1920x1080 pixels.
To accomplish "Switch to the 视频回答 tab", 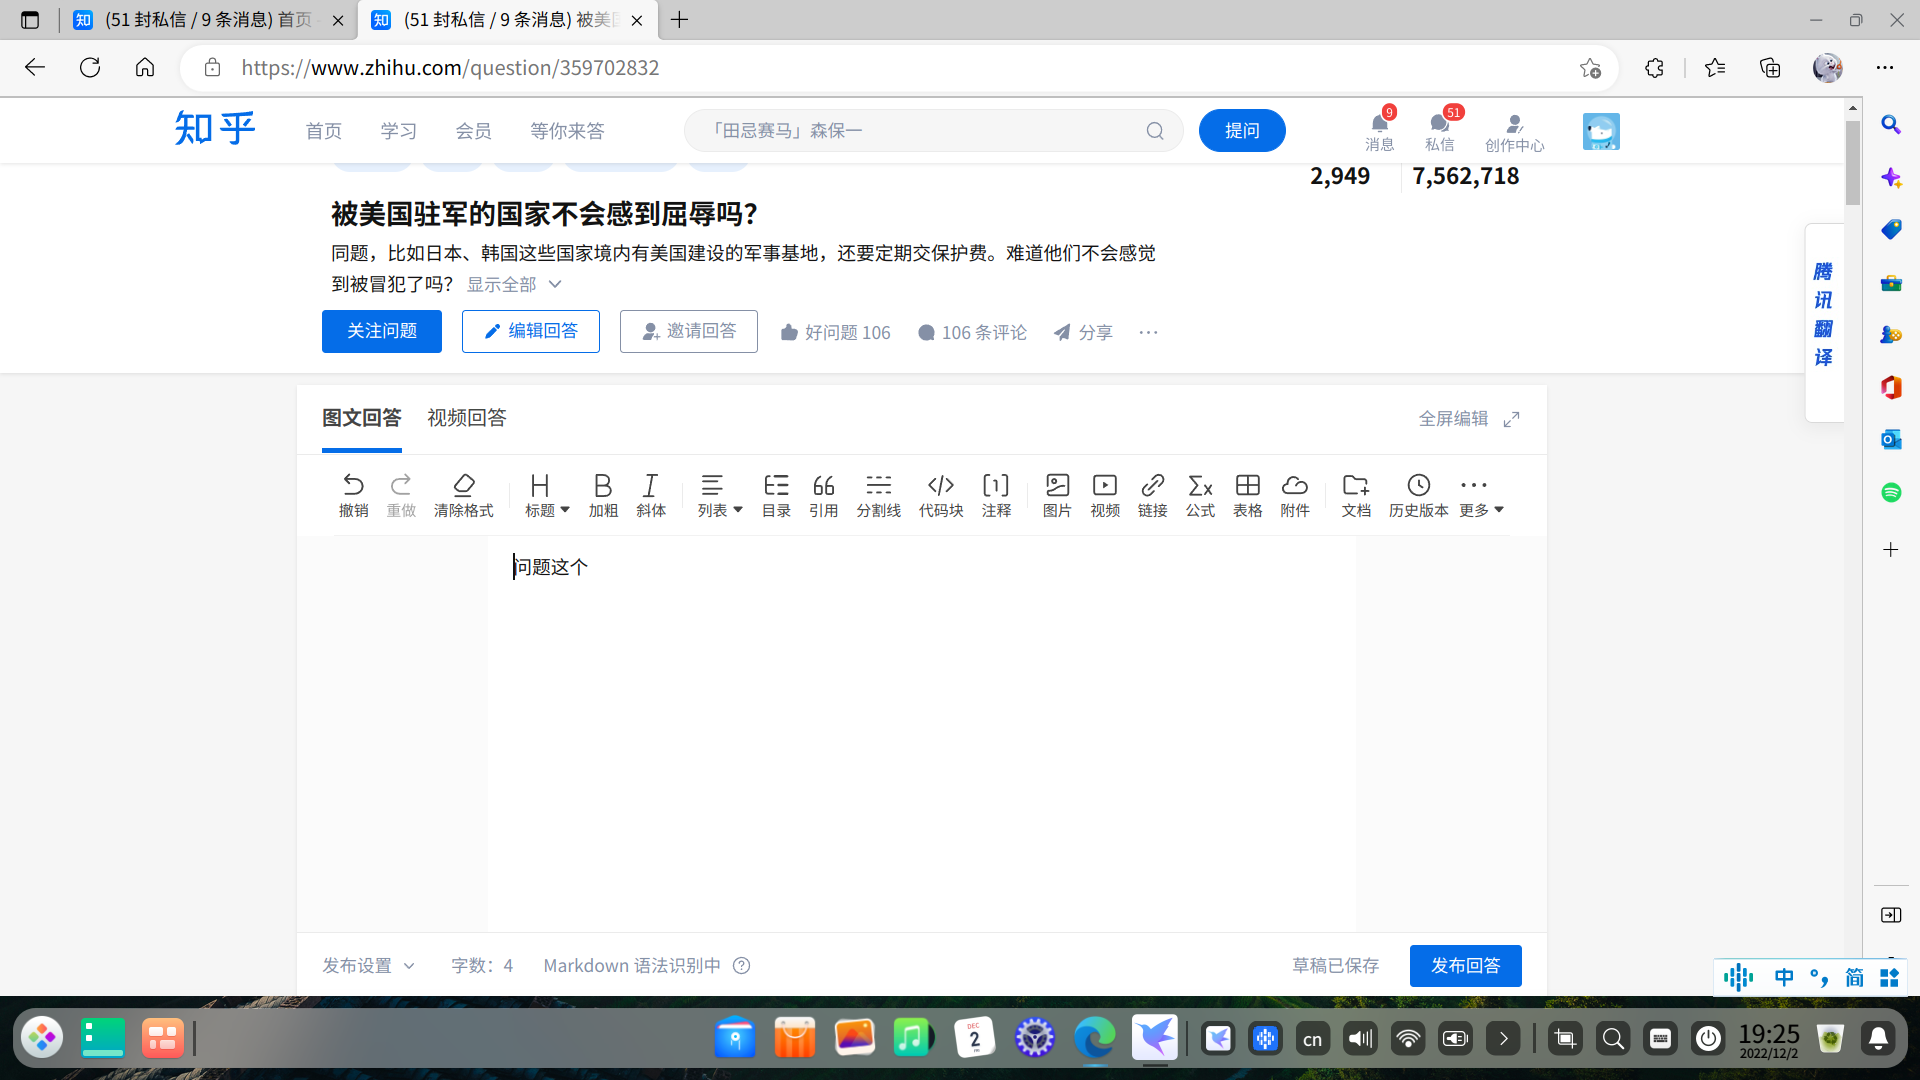I will point(466,418).
